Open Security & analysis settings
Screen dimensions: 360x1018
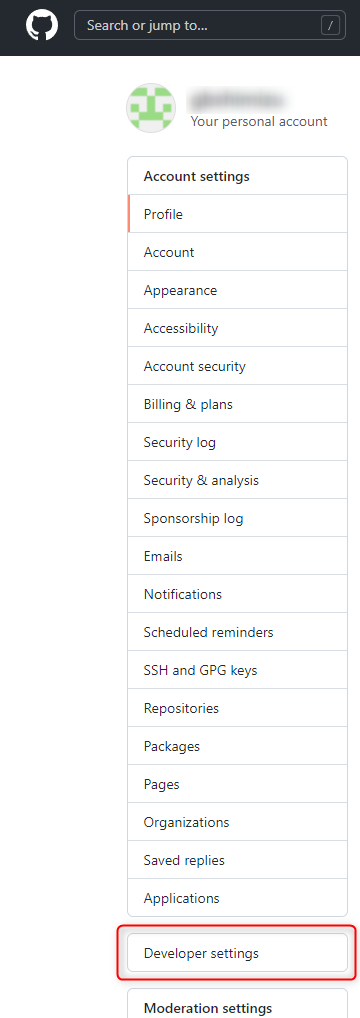tap(238, 480)
